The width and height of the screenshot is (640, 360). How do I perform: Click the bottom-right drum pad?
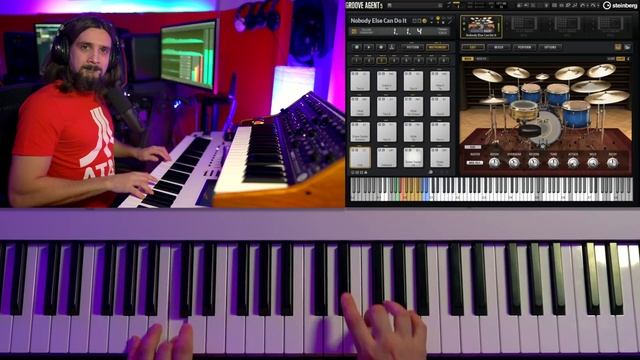click(440, 158)
